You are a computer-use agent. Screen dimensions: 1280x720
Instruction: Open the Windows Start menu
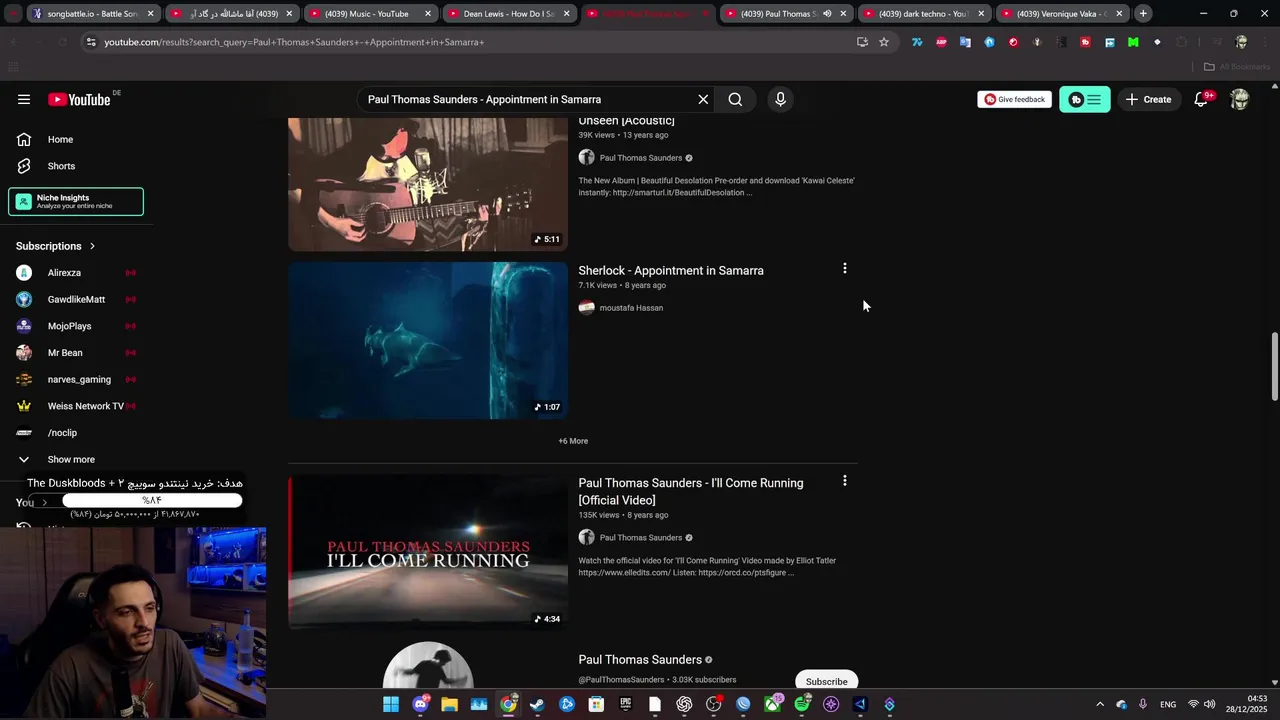391,704
